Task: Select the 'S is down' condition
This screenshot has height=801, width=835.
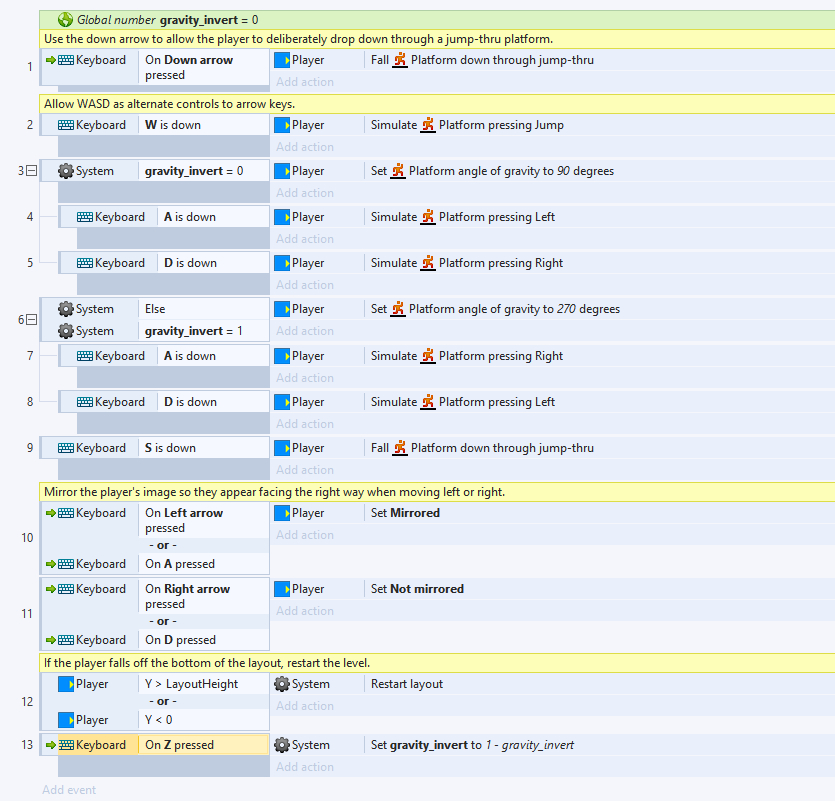Action: click(x=156, y=448)
